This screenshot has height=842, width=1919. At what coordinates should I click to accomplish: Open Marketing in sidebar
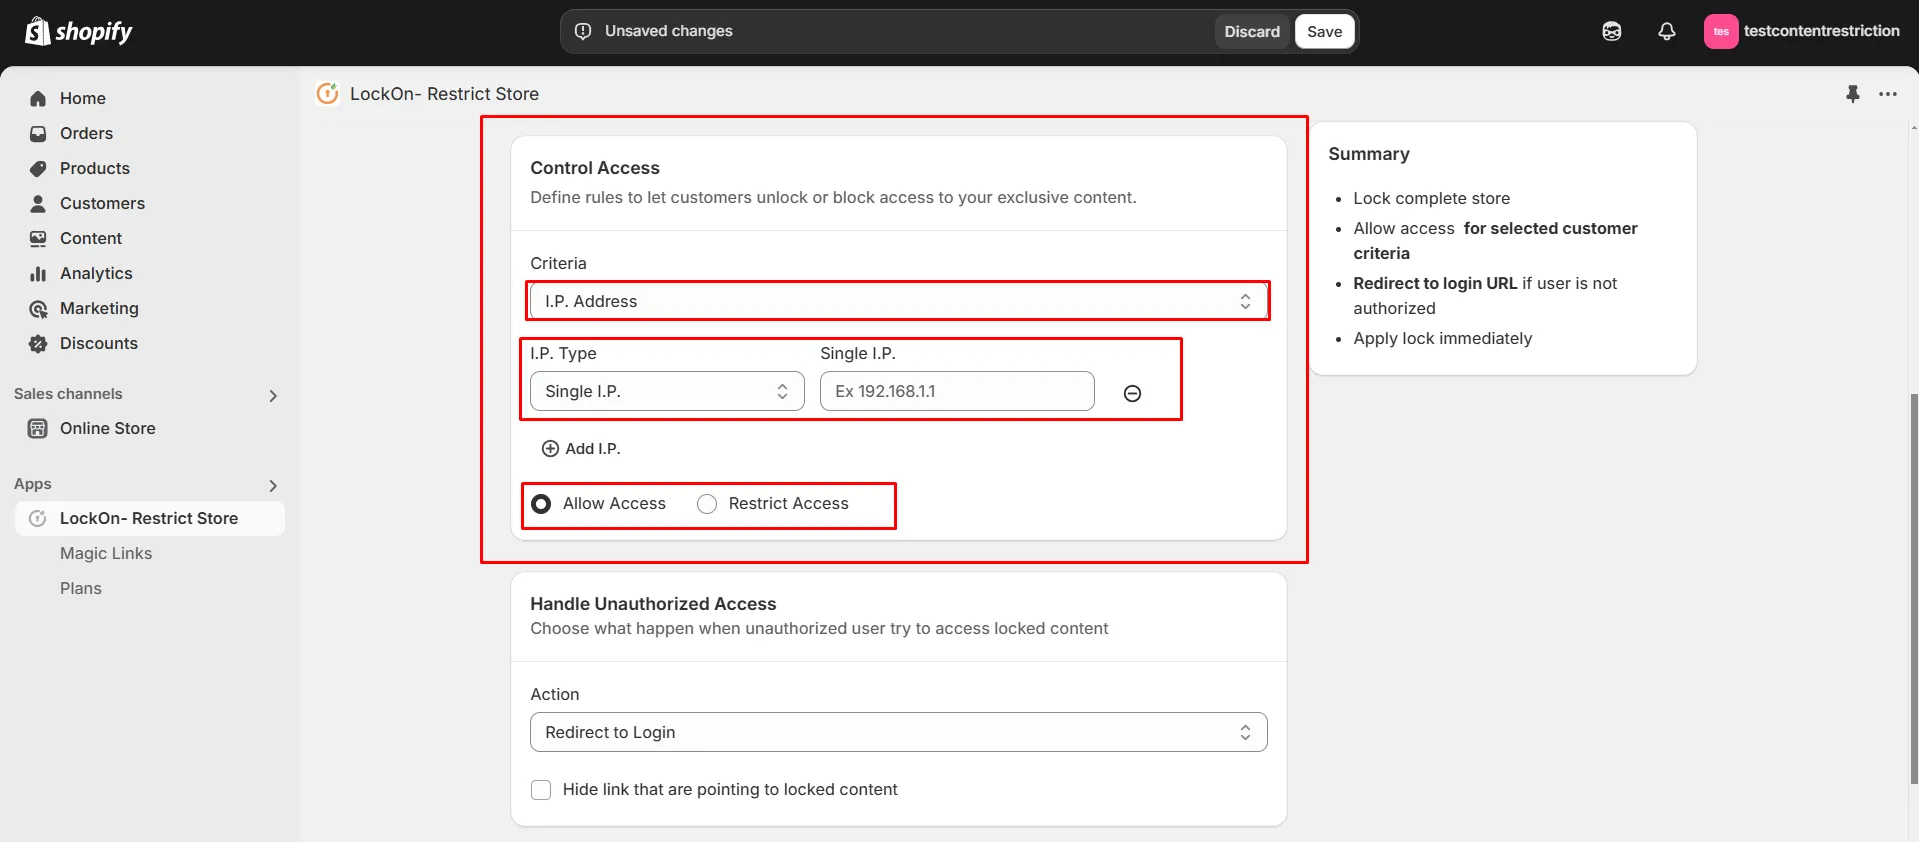point(99,308)
